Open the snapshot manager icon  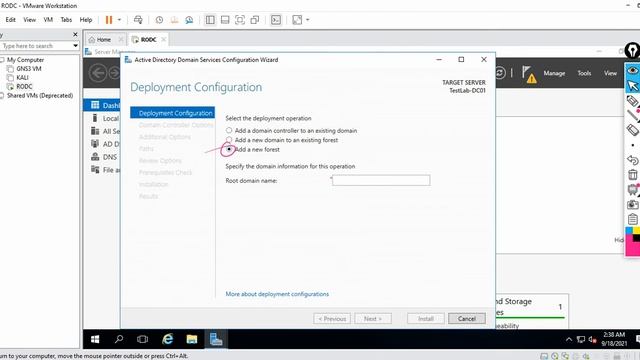(x=189, y=20)
